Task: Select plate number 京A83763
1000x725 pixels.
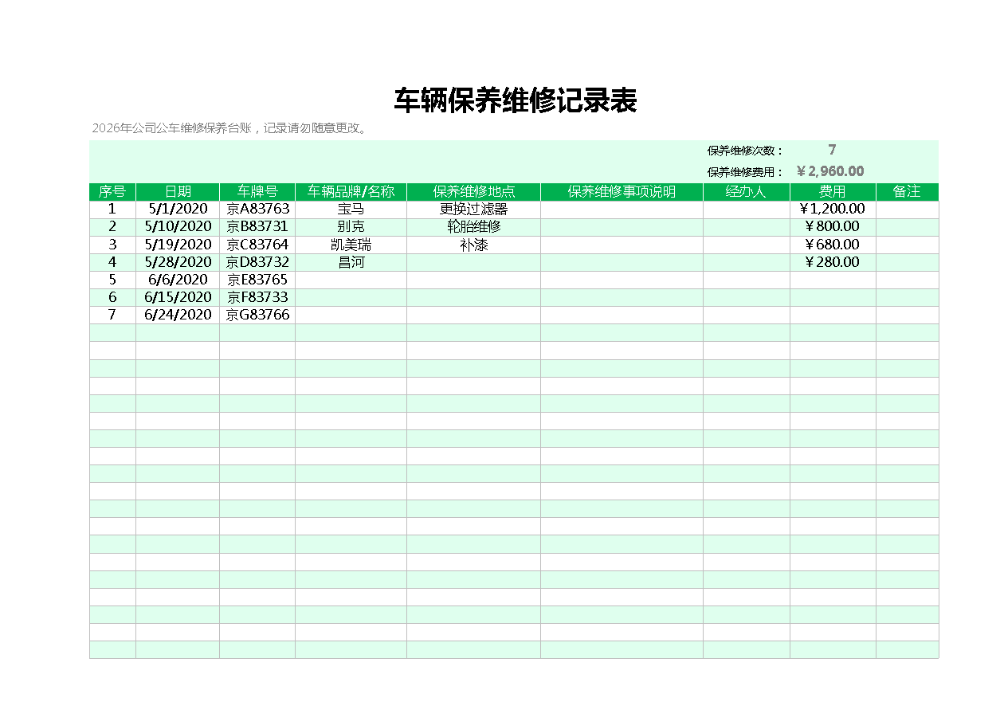Action: point(257,209)
